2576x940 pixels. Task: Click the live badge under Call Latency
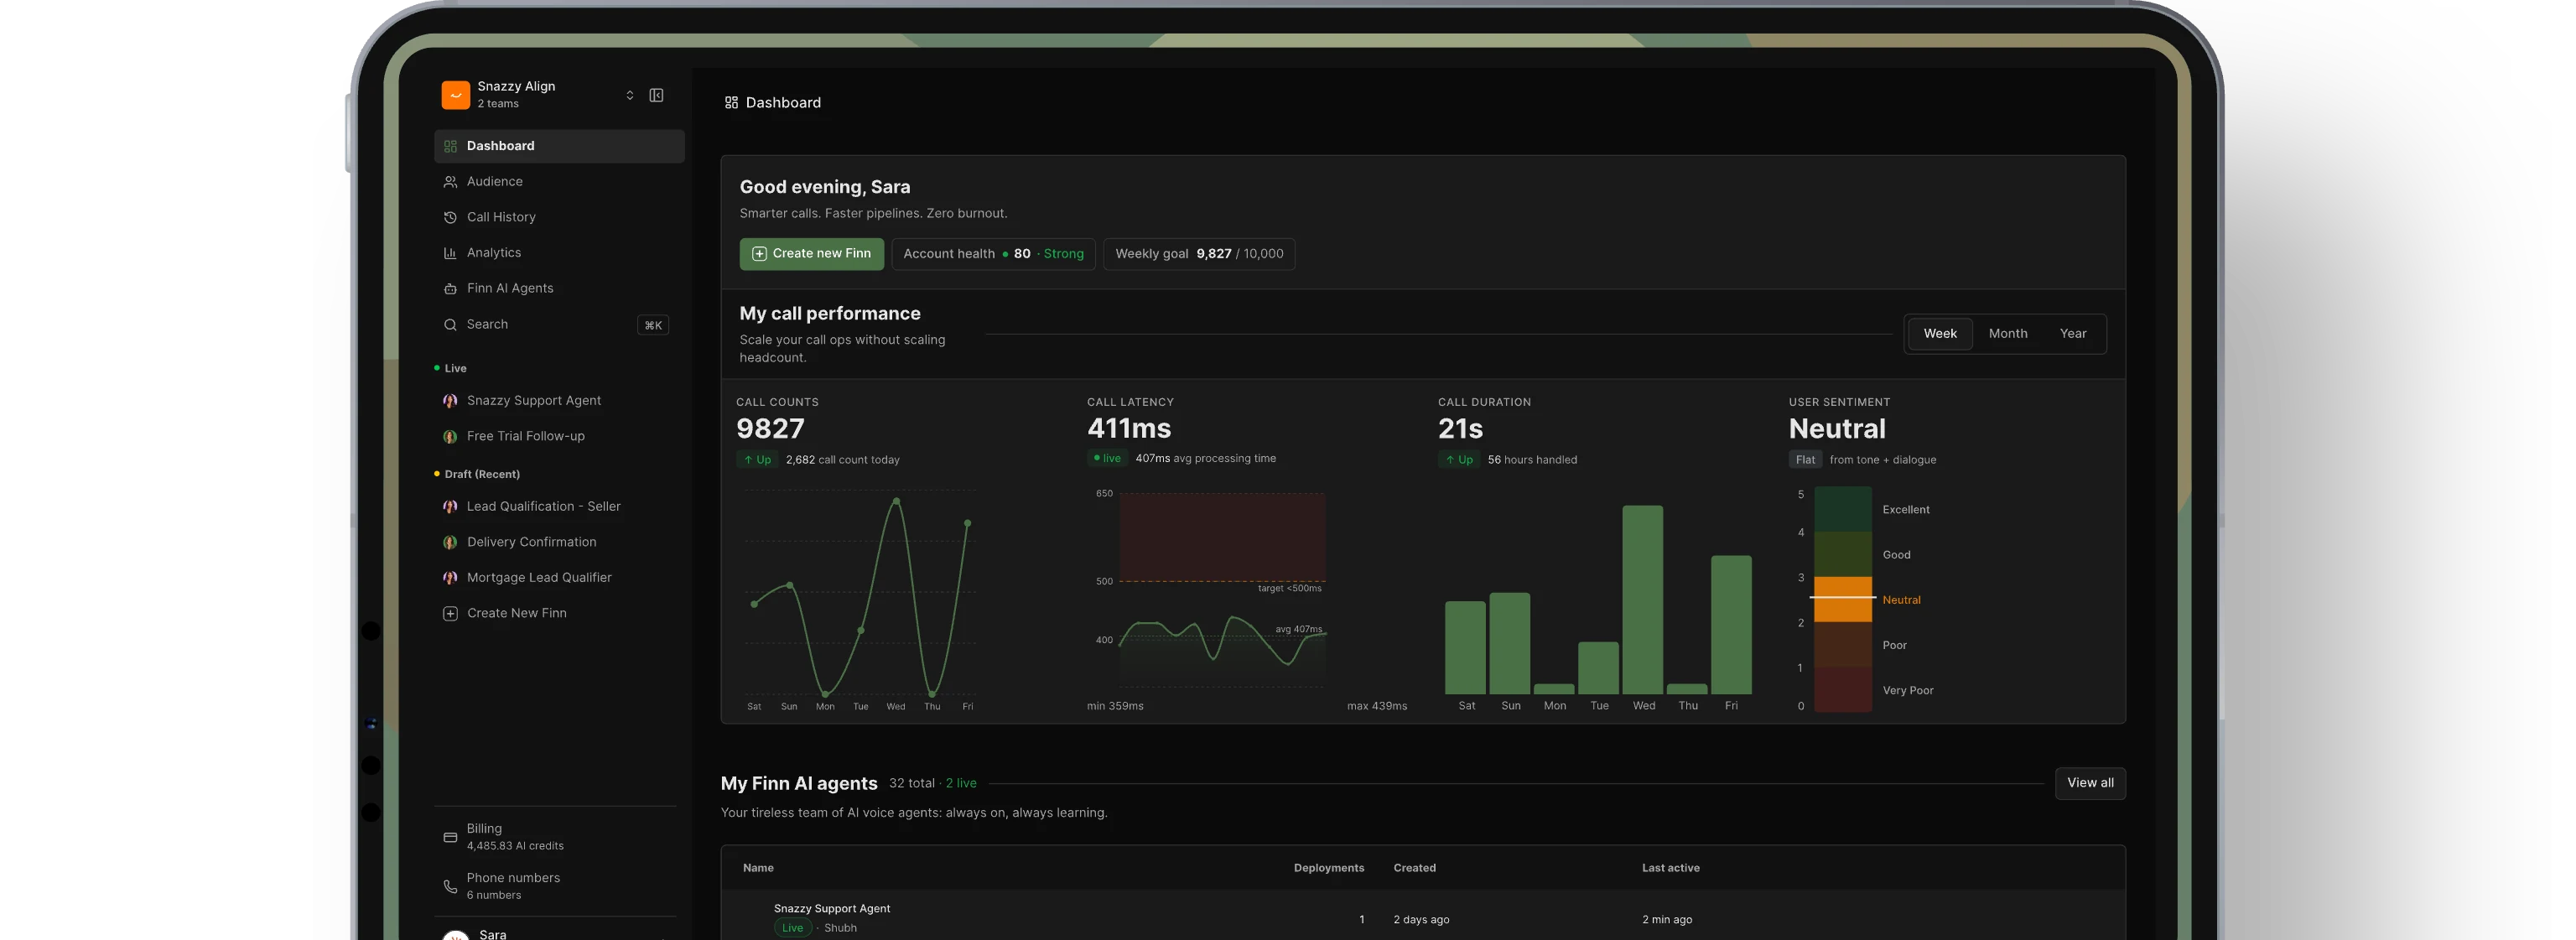[x=1107, y=459]
